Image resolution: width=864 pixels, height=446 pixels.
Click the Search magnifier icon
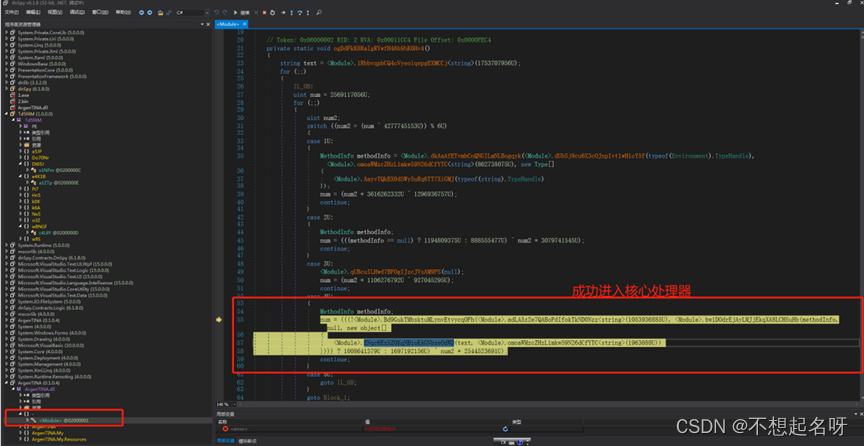[x=318, y=12]
